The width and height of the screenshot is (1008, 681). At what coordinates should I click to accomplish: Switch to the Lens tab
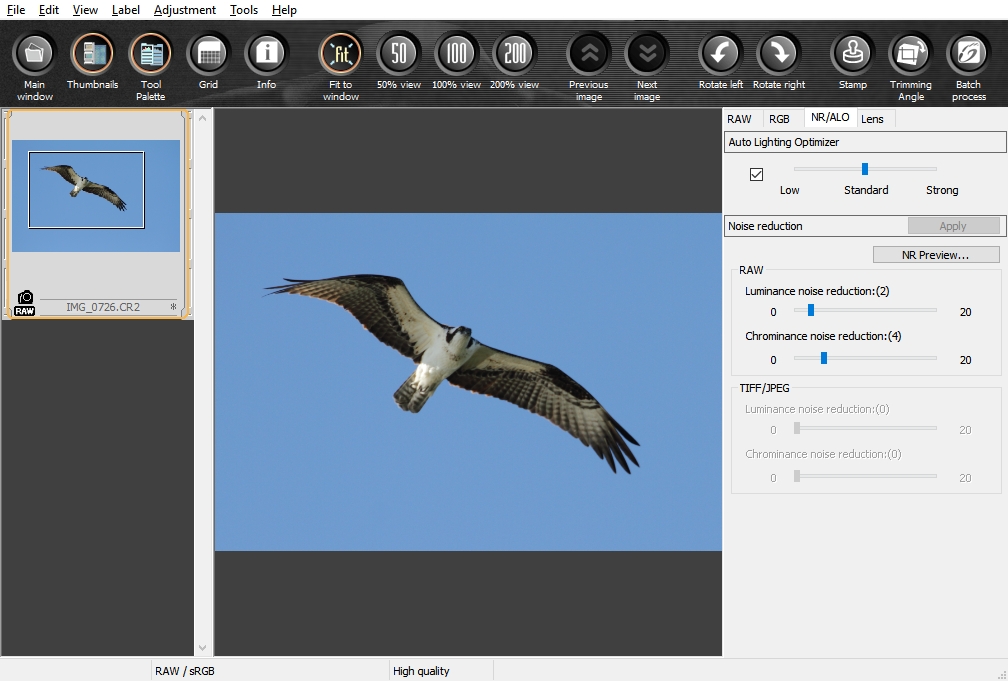872,119
